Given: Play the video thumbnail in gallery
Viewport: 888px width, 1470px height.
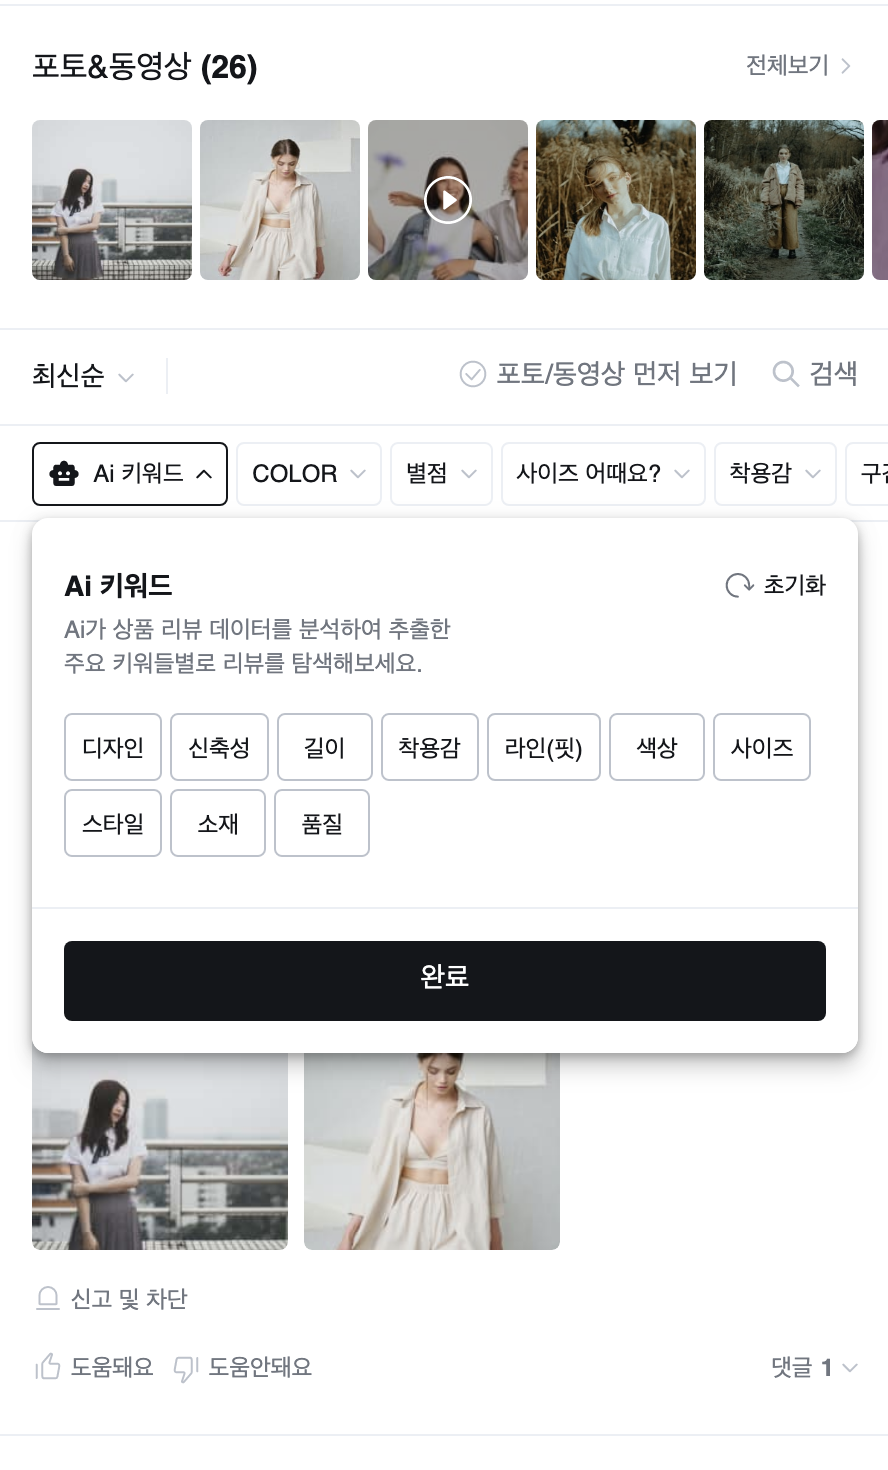Looking at the screenshot, I should 448,200.
